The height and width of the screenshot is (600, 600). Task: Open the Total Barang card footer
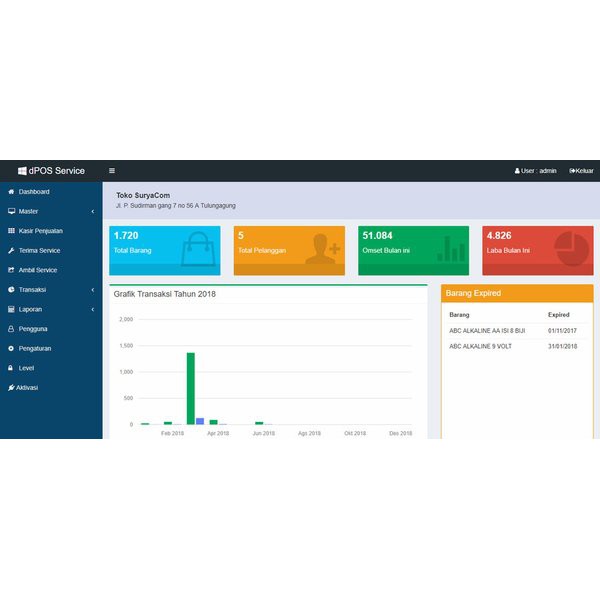click(x=165, y=269)
